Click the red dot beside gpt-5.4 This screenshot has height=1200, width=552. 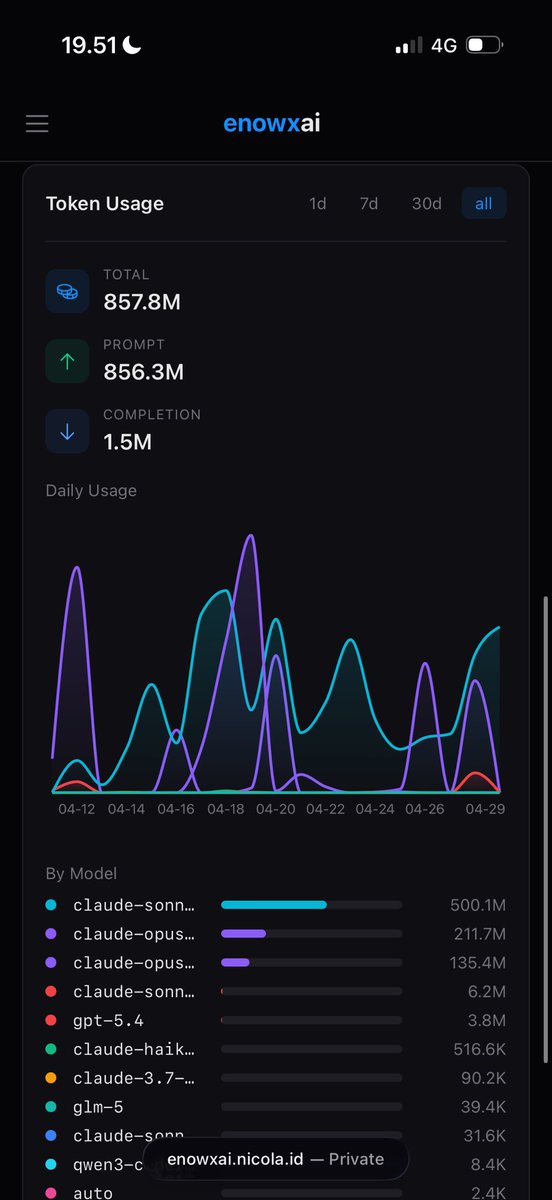[51, 1020]
